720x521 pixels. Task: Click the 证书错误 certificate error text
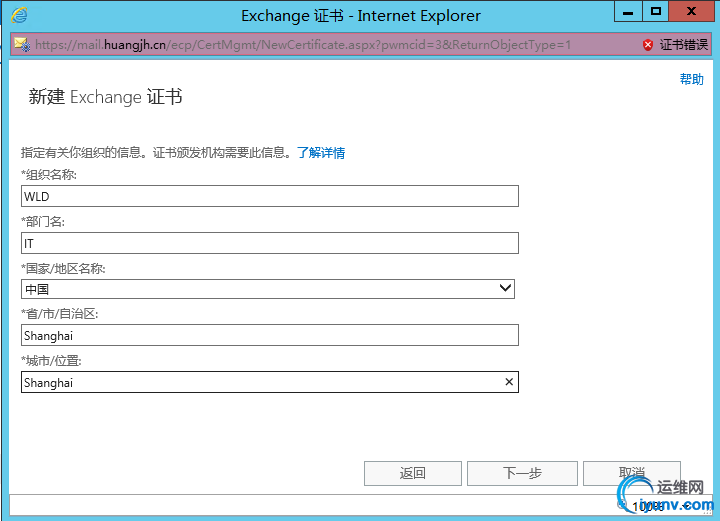click(x=683, y=45)
